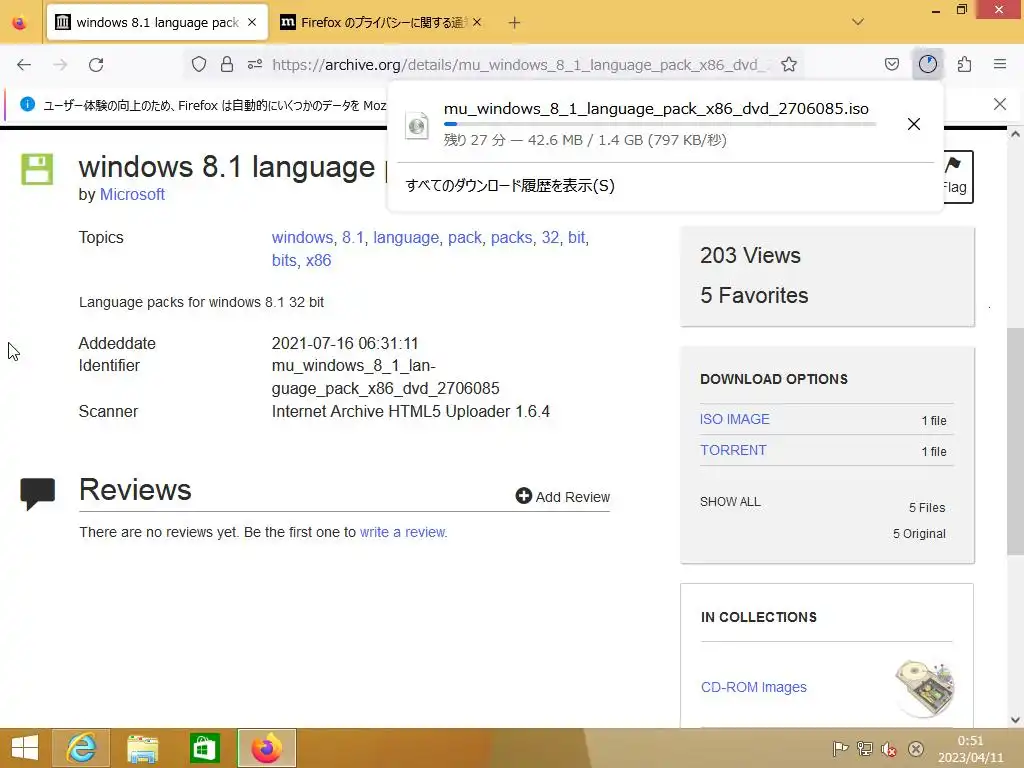
Task: Click the page vertical scrollbar thumb
Action: (x=1015, y=441)
